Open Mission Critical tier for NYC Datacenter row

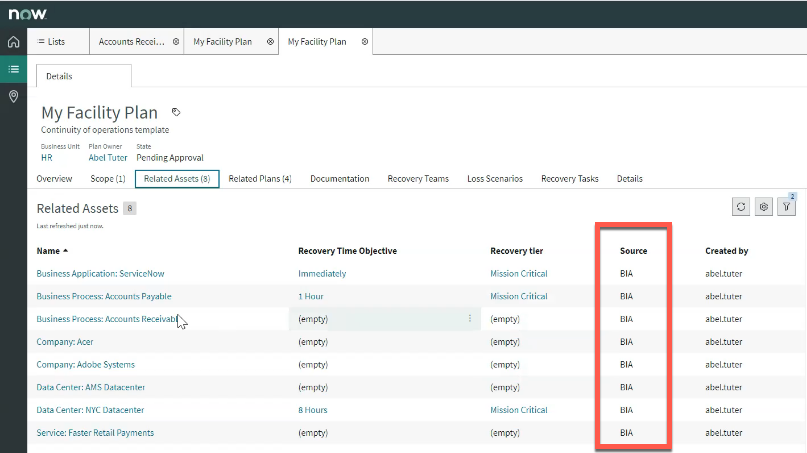pyautogui.click(x=519, y=410)
